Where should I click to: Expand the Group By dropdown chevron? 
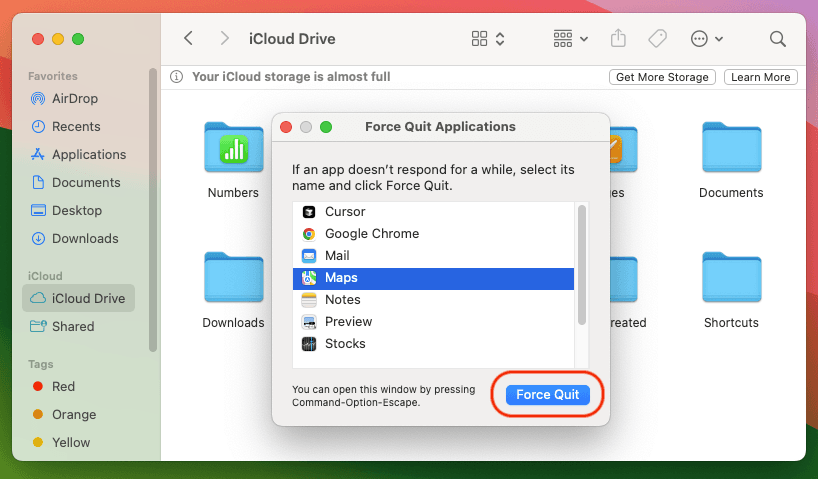(x=584, y=39)
